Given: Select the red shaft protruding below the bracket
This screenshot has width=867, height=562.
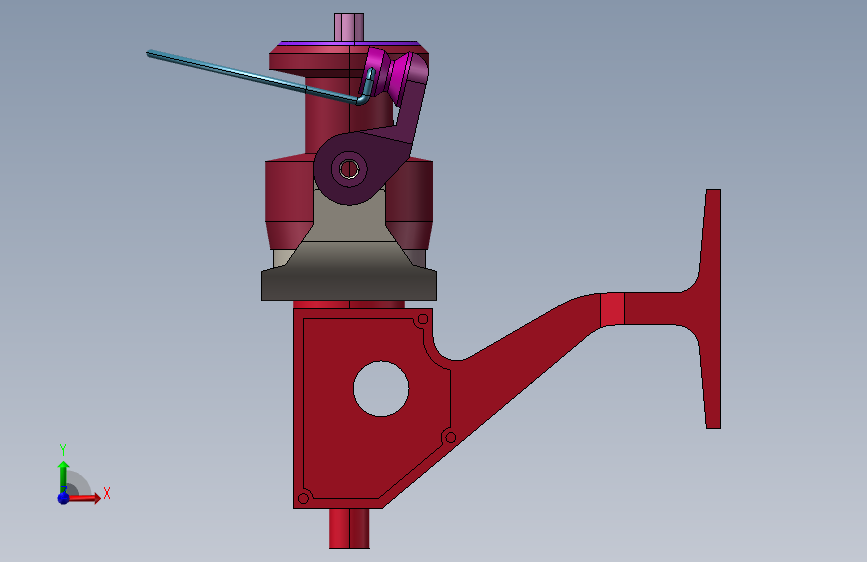Looking at the screenshot, I should point(349,529).
